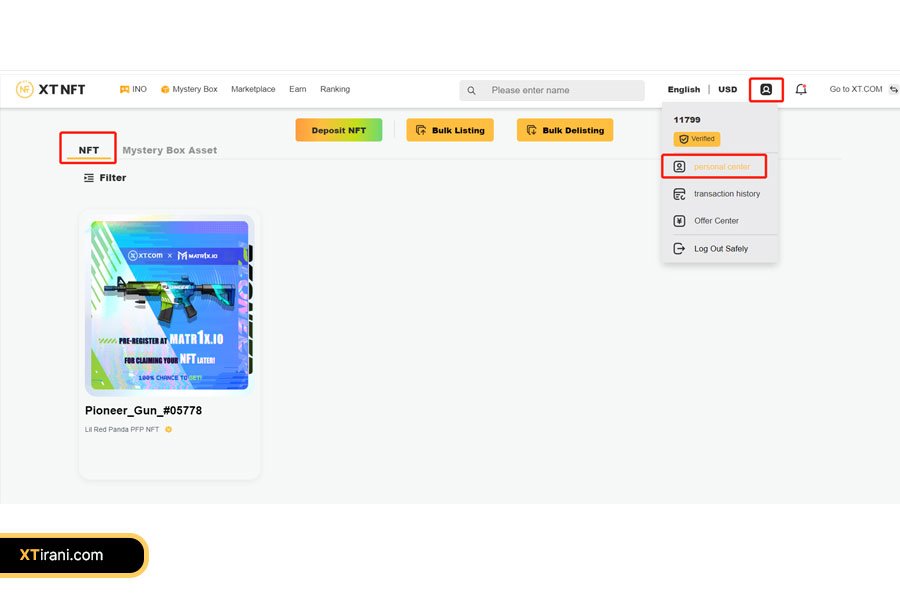900x600 pixels.
Task: Select personal center from account menu
Action: click(721, 167)
